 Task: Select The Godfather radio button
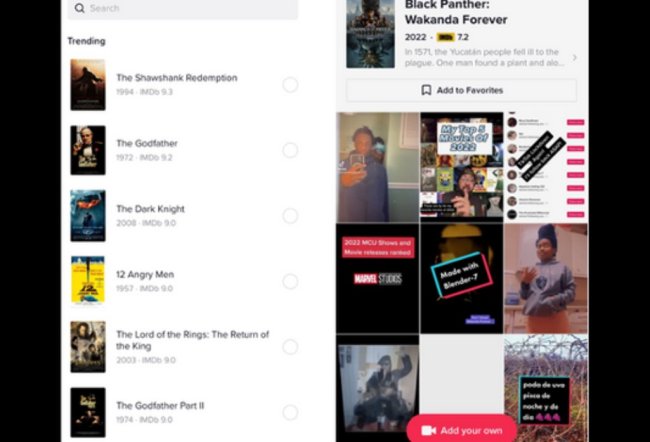[x=290, y=150]
